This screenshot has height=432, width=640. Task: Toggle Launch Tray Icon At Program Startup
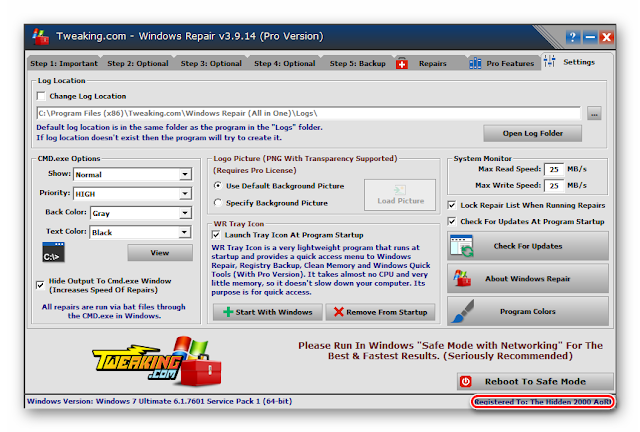pyautogui.click(x=216, y=235)
